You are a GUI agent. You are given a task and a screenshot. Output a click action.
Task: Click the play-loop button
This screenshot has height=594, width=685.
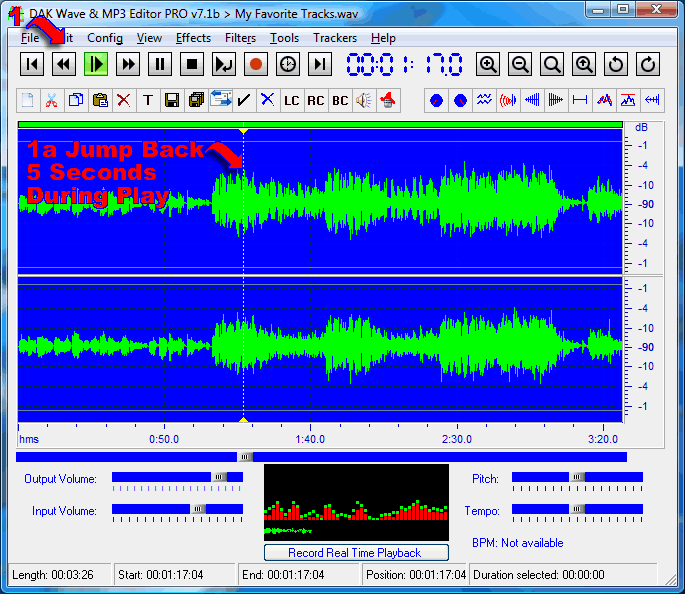[x=224, y=65]
